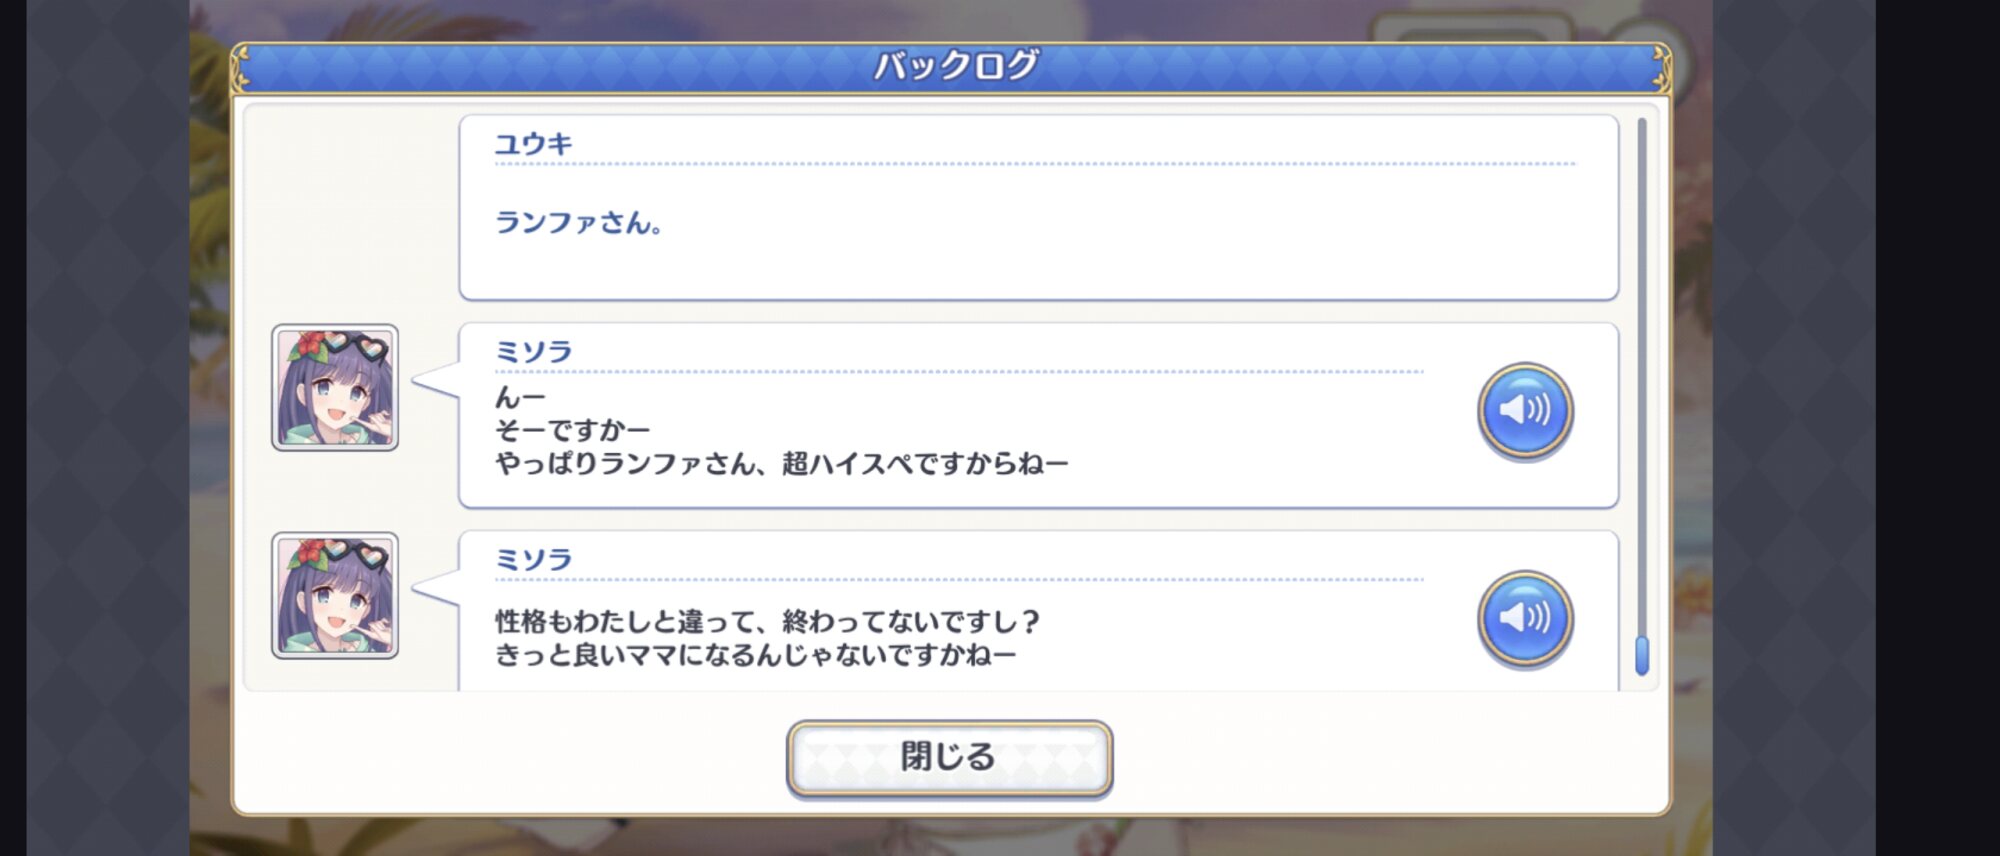Screen dimensions: 2000x856
Task: Click the gold ornament at title bar's left end
Action: coord(241,68)
